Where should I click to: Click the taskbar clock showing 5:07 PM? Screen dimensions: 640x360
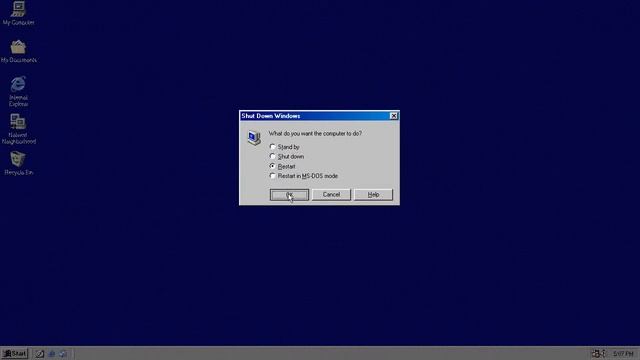(623, 353)
